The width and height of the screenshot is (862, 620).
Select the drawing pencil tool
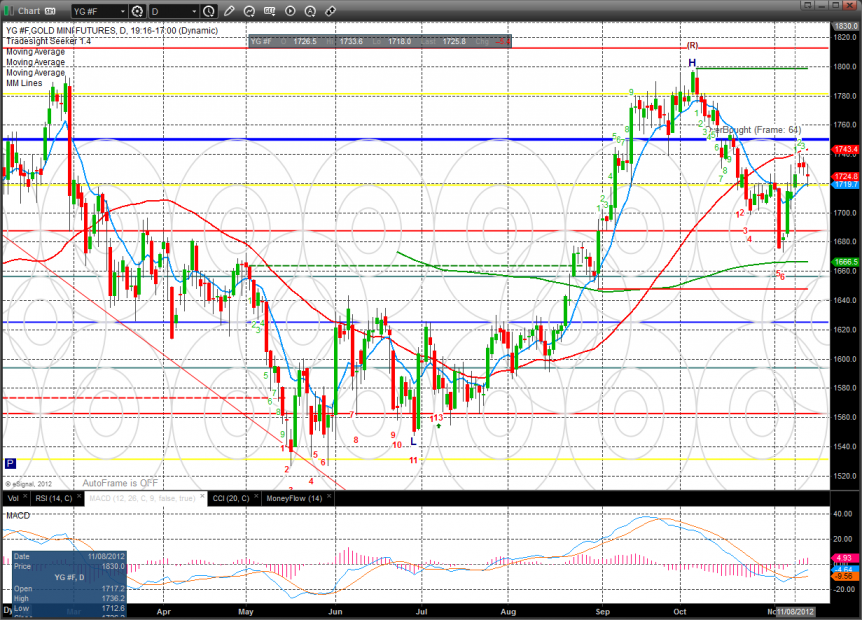[x=229, y=11]
